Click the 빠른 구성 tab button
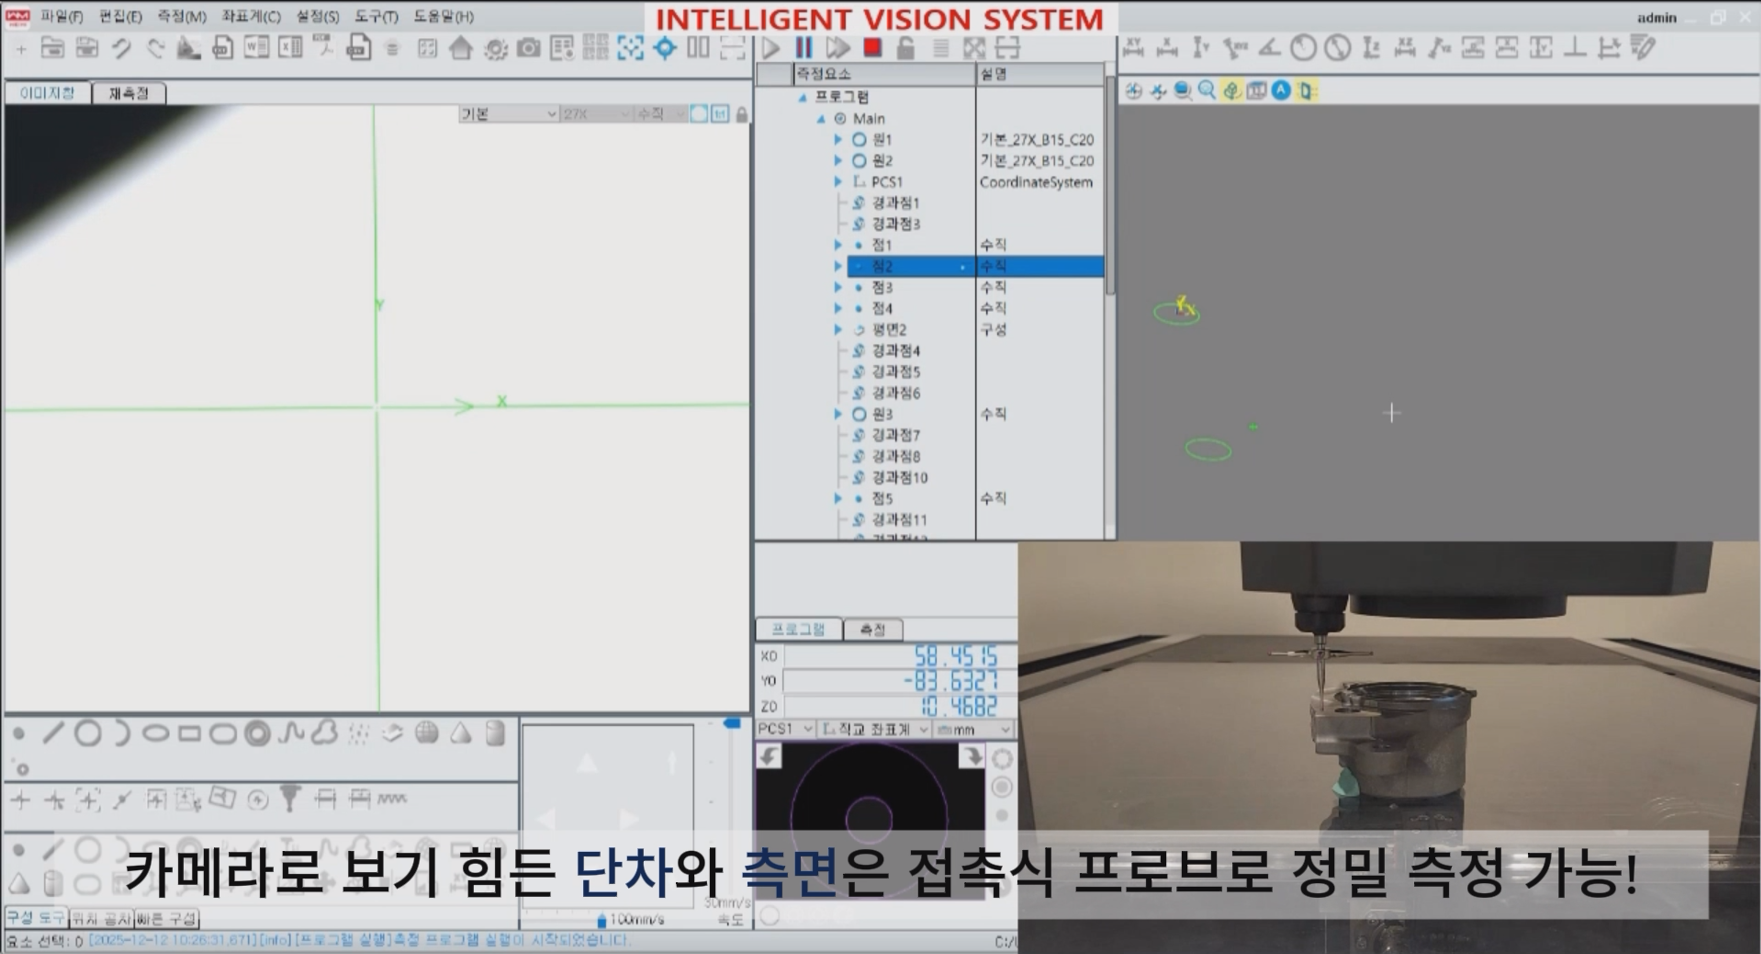 click(x=167, y=918)
